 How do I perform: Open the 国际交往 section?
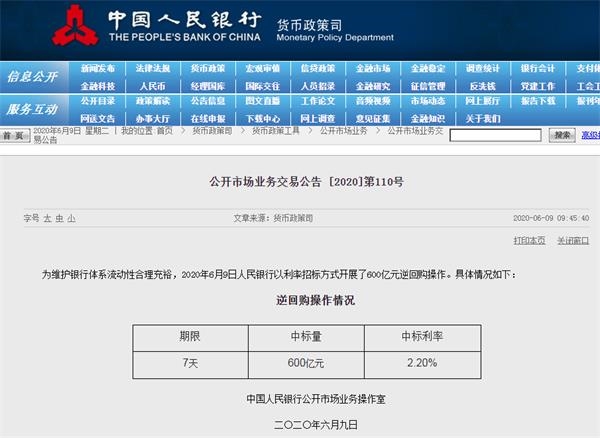(262, 86)
